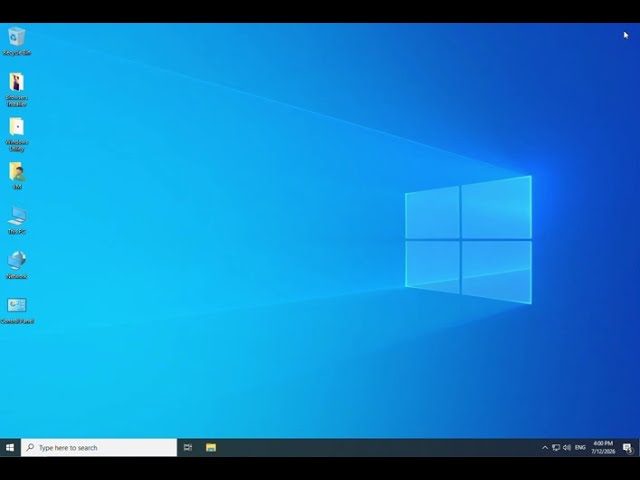This screenshot has height=480, width=640.
Task: Expand hidden system tray icons
Action: pyautogui.click(x=545, y=448)
